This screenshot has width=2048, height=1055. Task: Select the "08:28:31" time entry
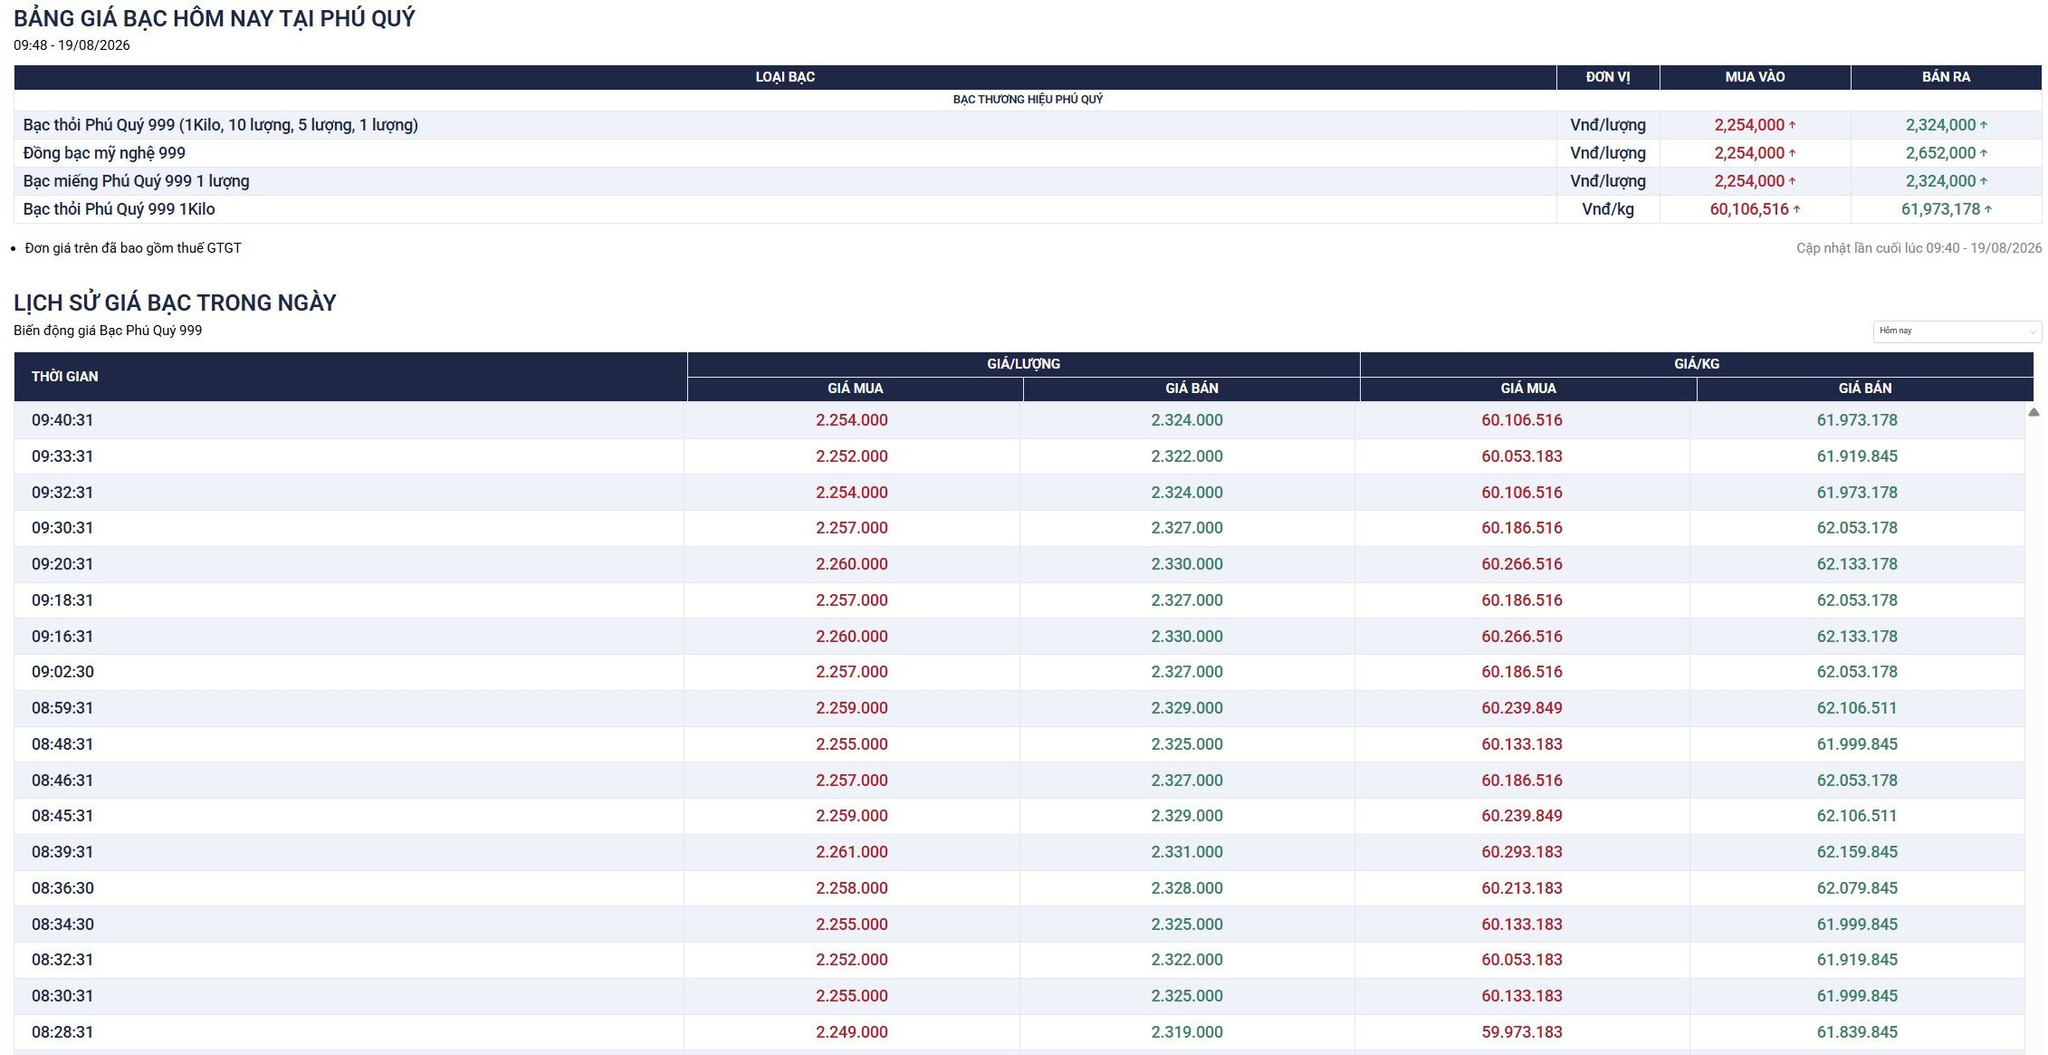(x=62, y=1032)
